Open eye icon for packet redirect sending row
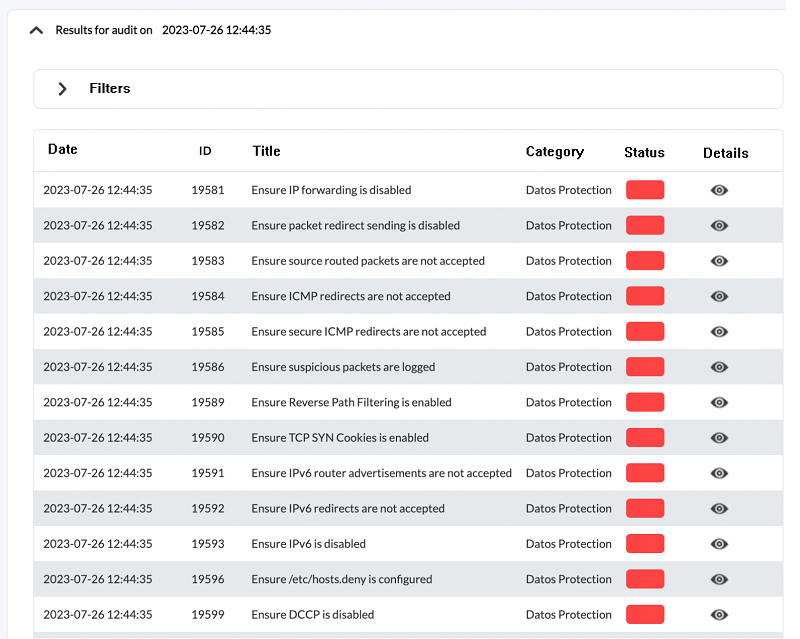The image size is (800, 639). tap(719, 226)
